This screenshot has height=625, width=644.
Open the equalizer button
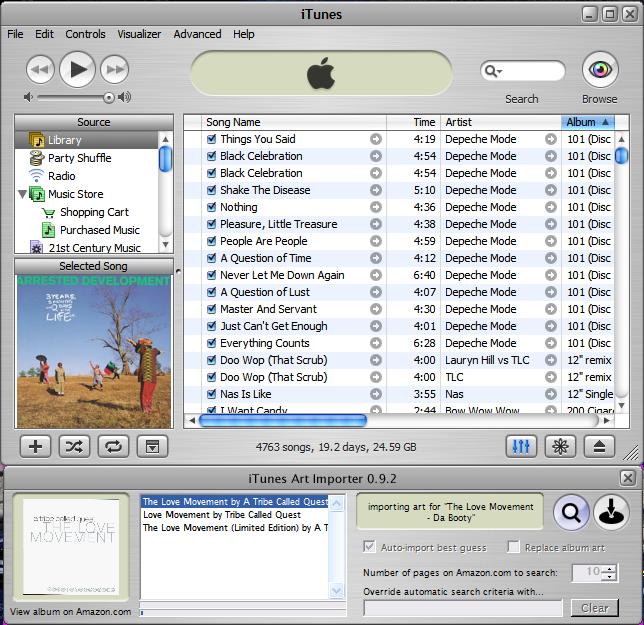(521, 446)
